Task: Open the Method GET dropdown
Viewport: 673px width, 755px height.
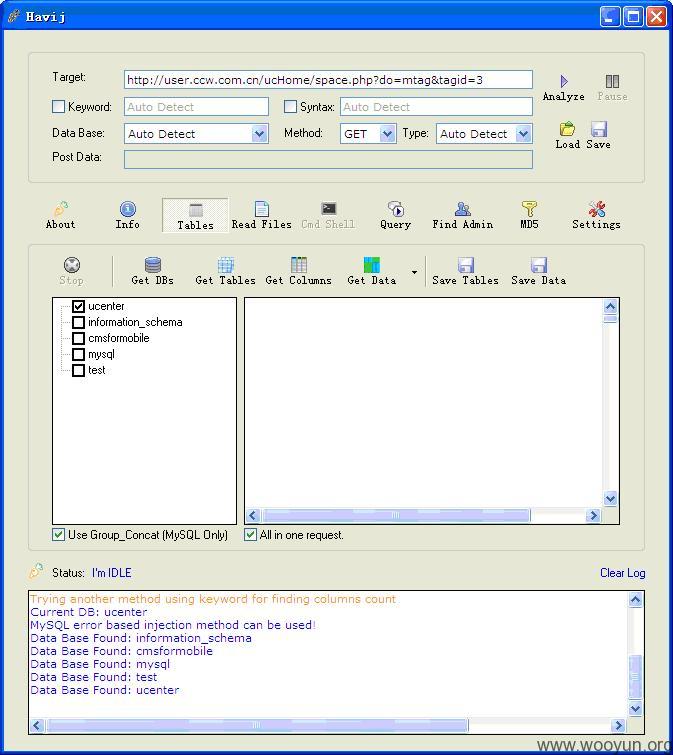Action: [x=387, y=133]
